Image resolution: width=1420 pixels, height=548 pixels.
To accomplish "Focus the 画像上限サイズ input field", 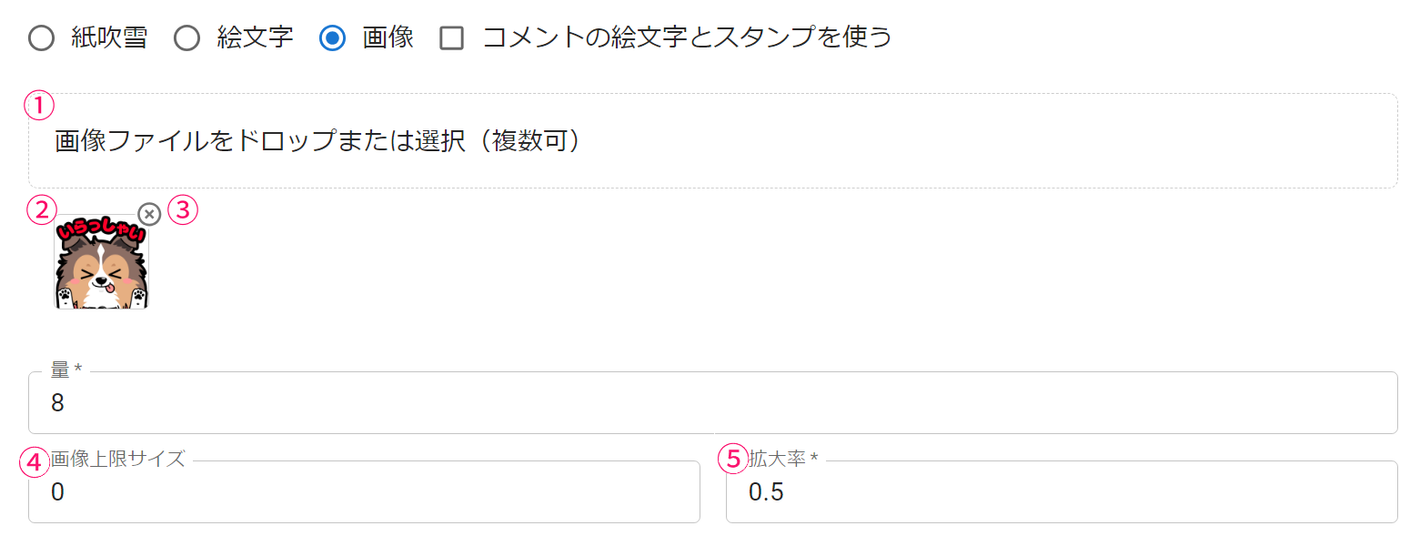I will click(x=364, y=492).
